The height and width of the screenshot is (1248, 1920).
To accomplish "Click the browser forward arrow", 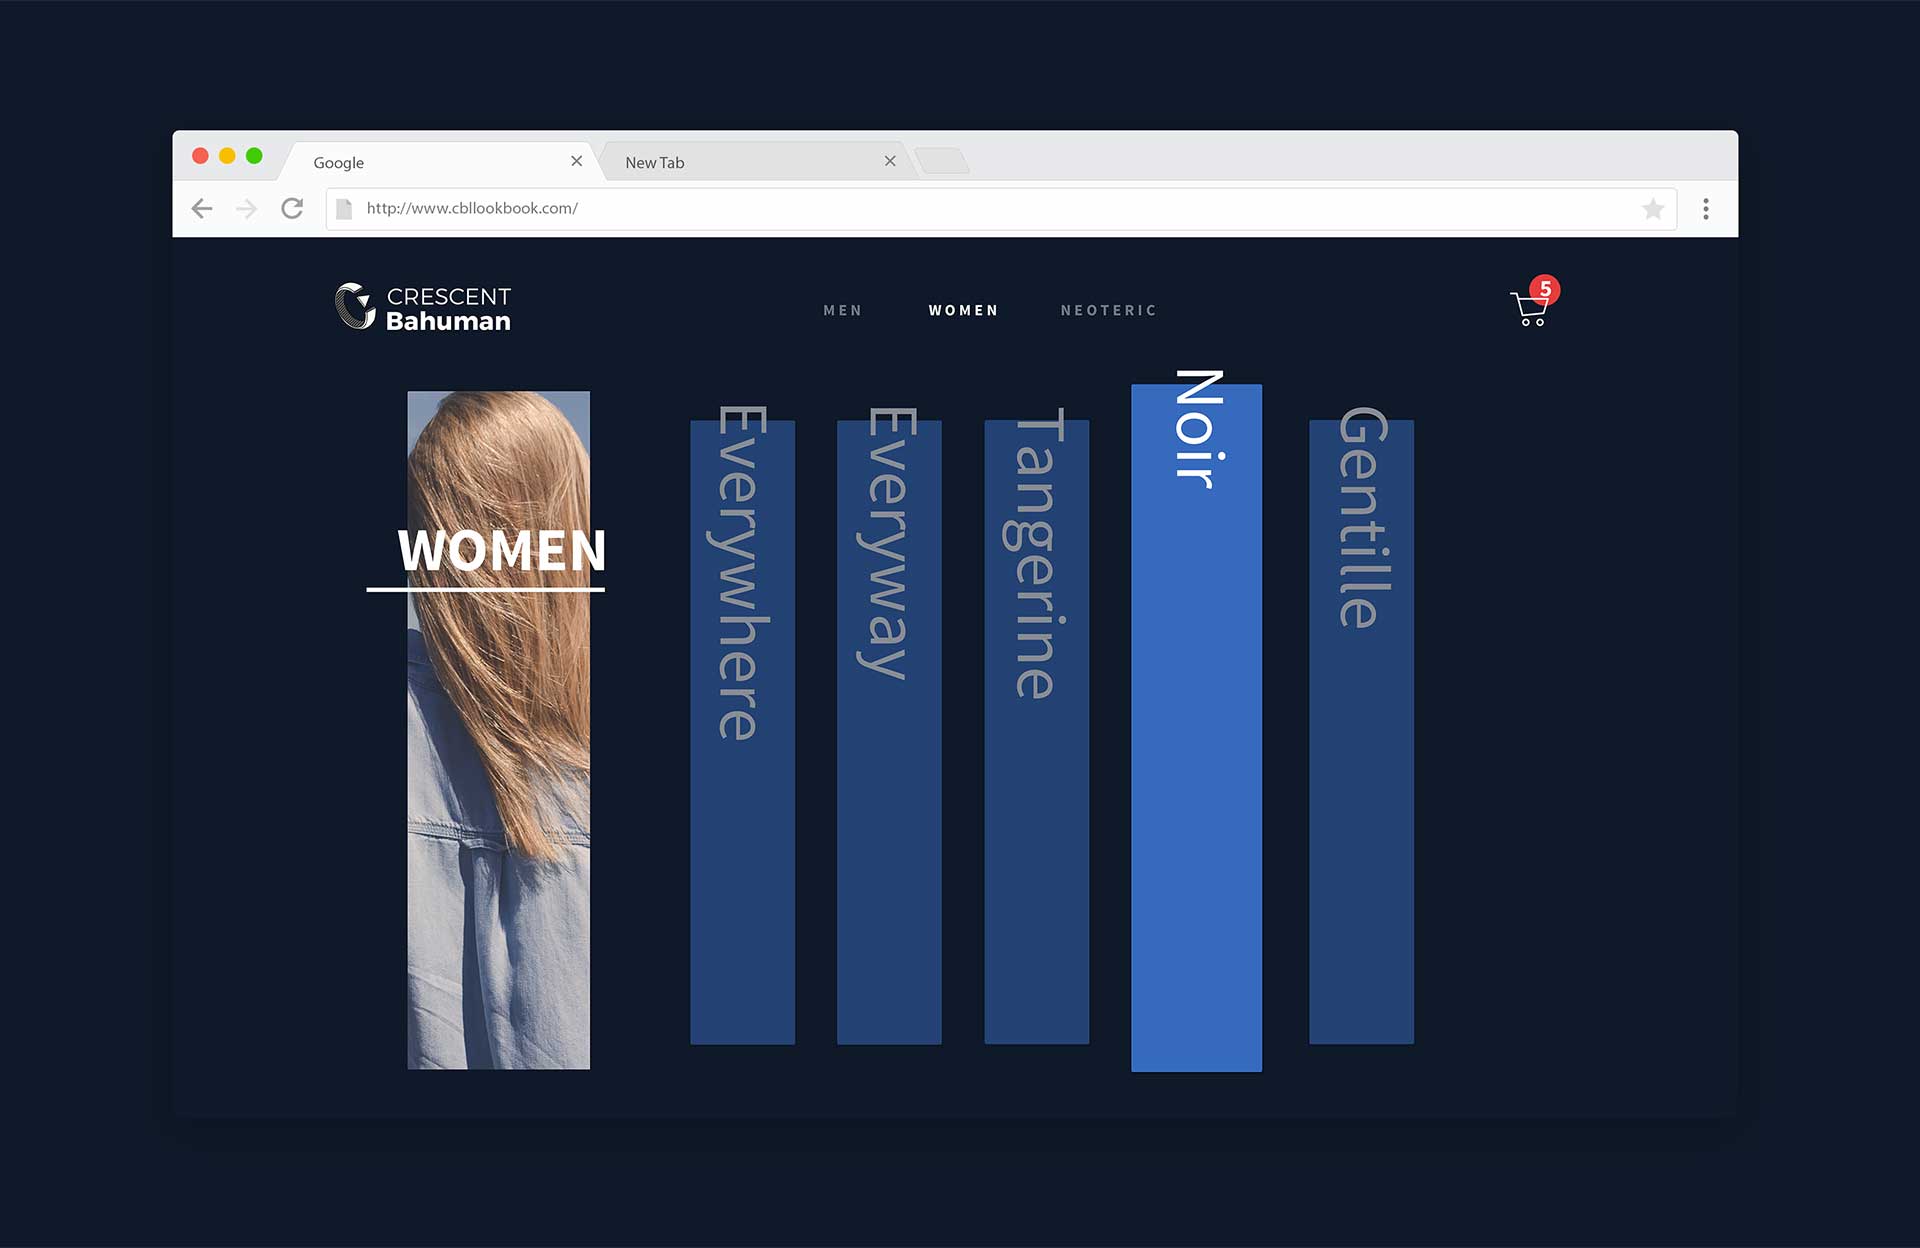I will coord(246,208).
